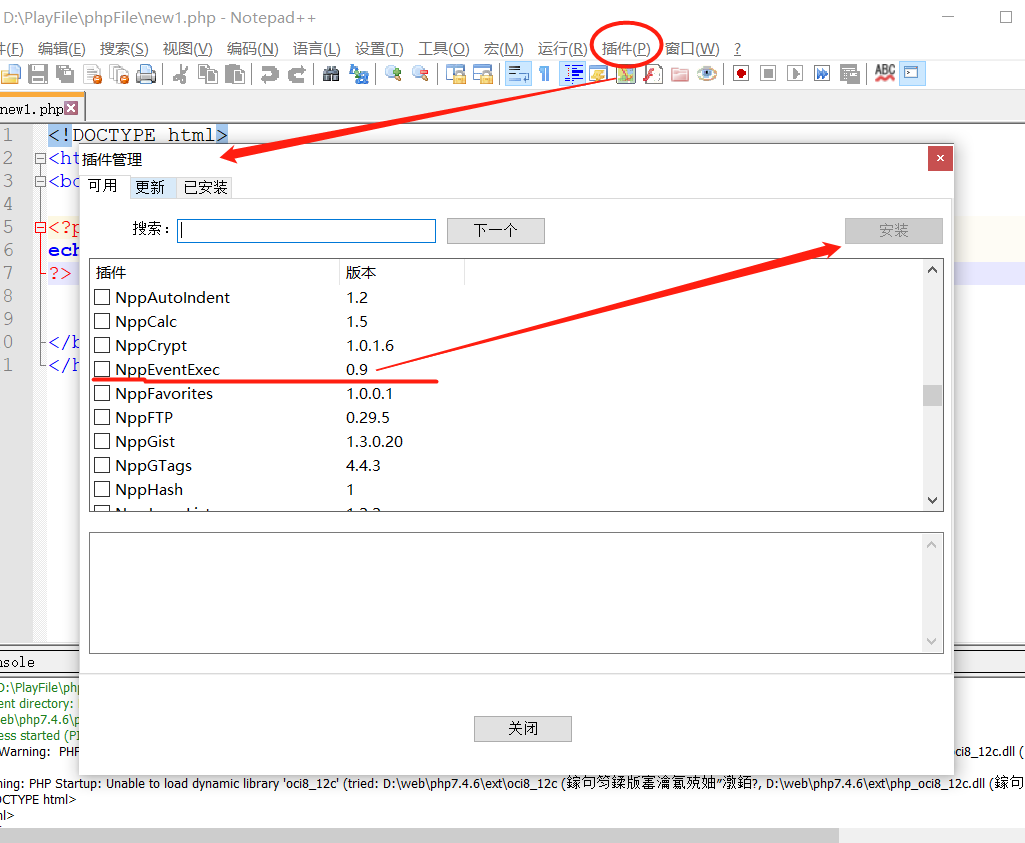Switch to the 更新 tab
Image resolution: width=1025 pixels, height=843 pixels.
point(152,188)
